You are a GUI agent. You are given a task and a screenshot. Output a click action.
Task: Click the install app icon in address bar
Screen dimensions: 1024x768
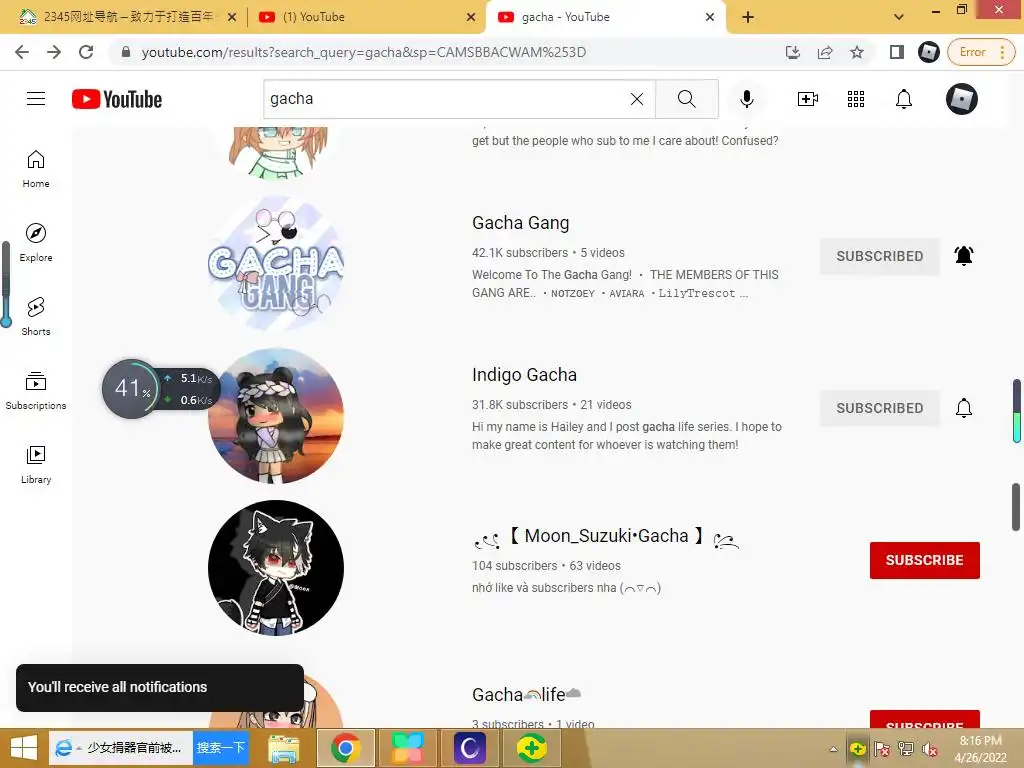793,52
